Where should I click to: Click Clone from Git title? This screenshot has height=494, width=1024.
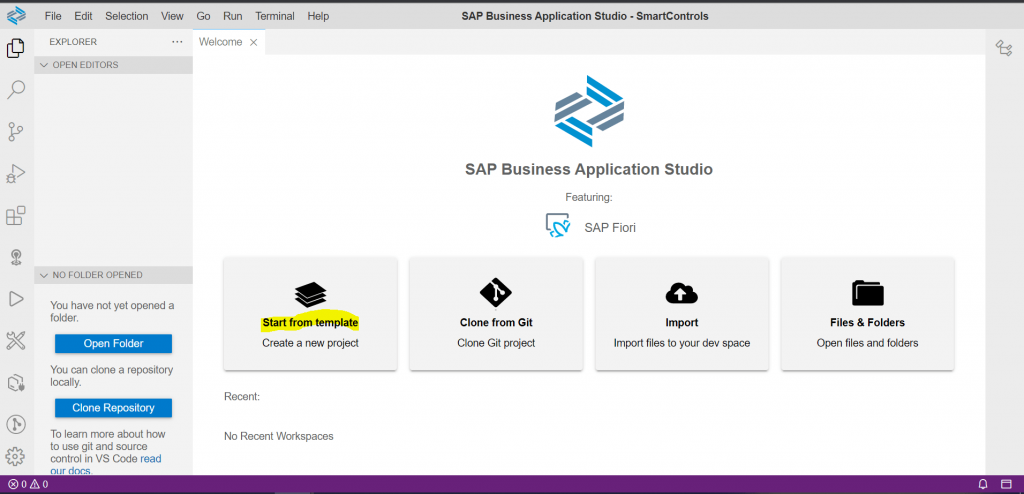click(x=496, y=323)
